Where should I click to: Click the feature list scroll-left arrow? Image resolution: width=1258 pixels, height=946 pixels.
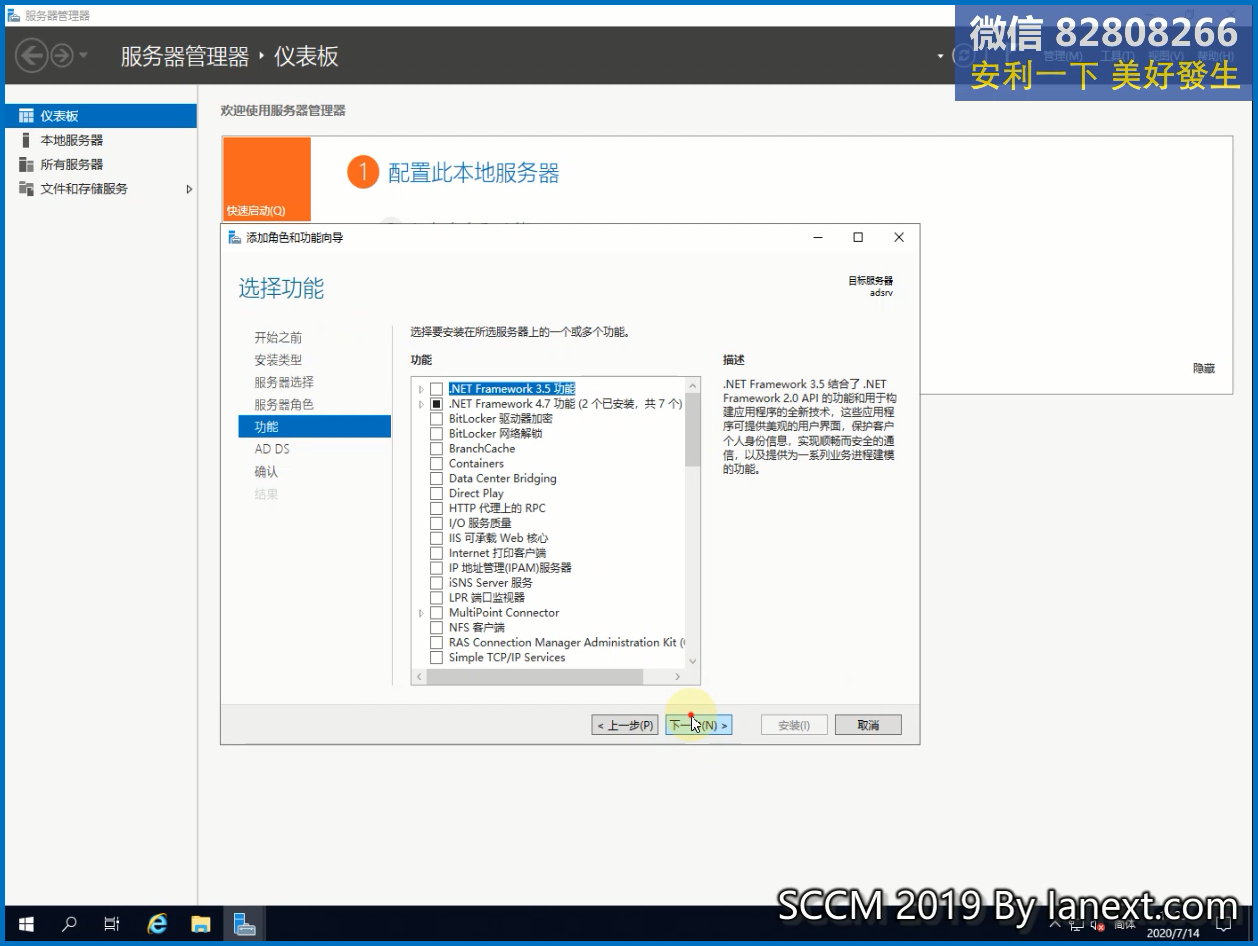pyautogui.click(x=419, y=677)
